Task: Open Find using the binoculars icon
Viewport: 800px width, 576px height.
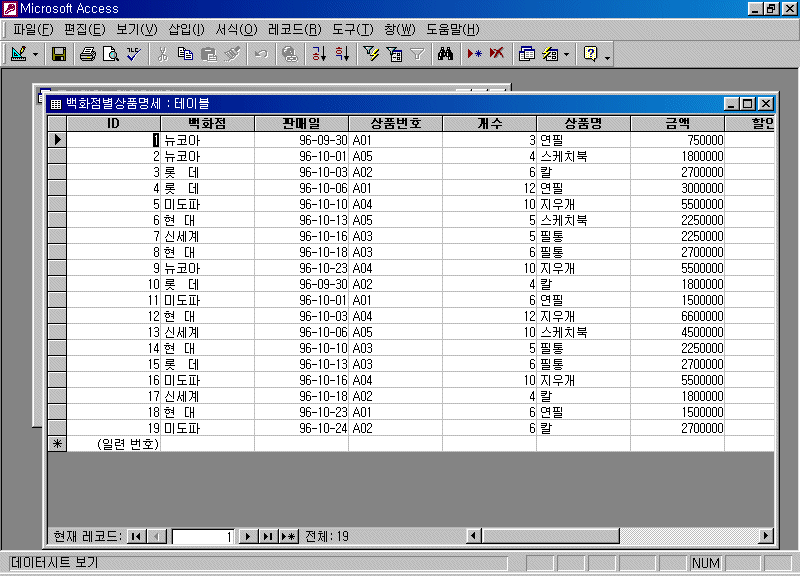Action: (x=445, y=54)
